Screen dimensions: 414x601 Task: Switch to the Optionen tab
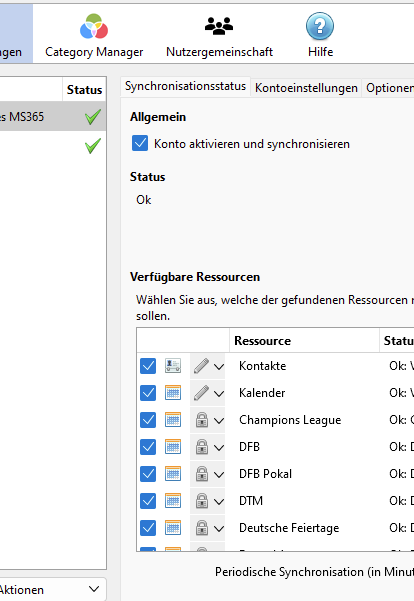[x=389, y=88]
